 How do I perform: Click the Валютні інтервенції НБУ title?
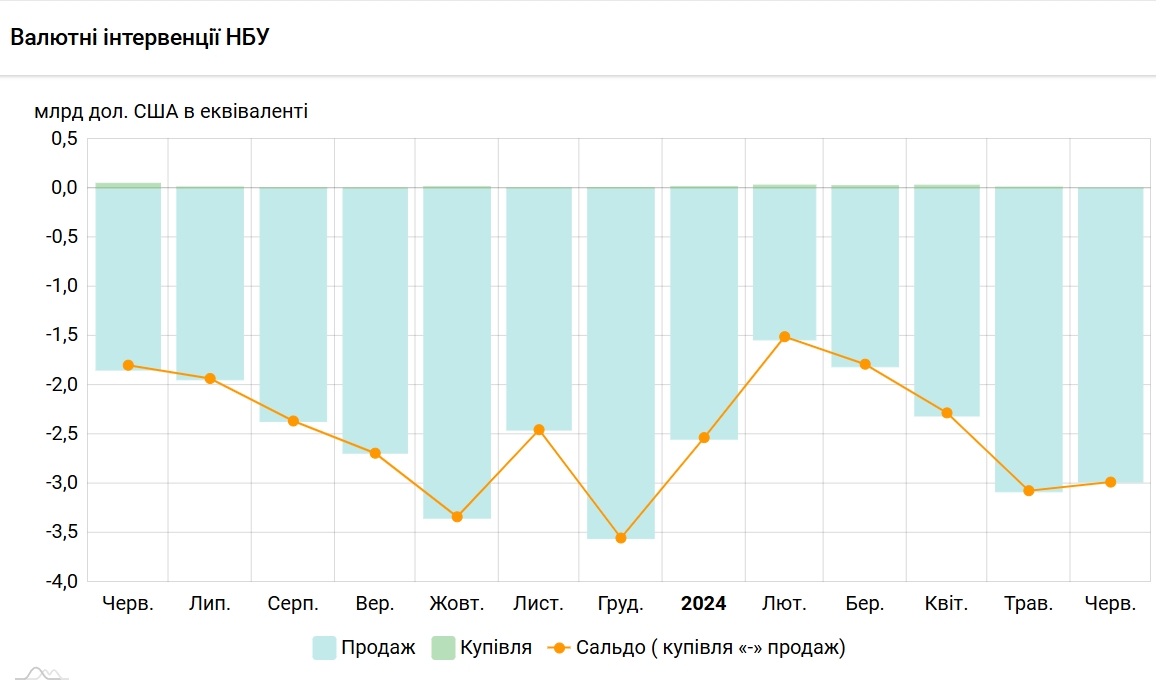click(140, 37)
